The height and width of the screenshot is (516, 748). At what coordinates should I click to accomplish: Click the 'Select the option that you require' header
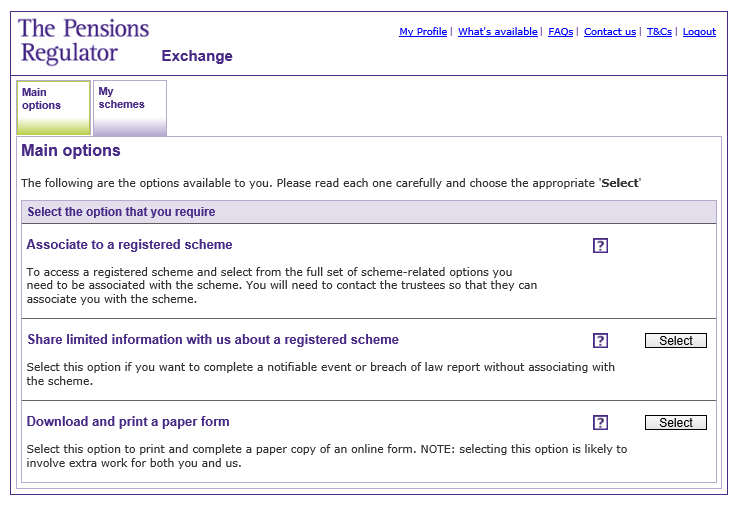[121, 212]
